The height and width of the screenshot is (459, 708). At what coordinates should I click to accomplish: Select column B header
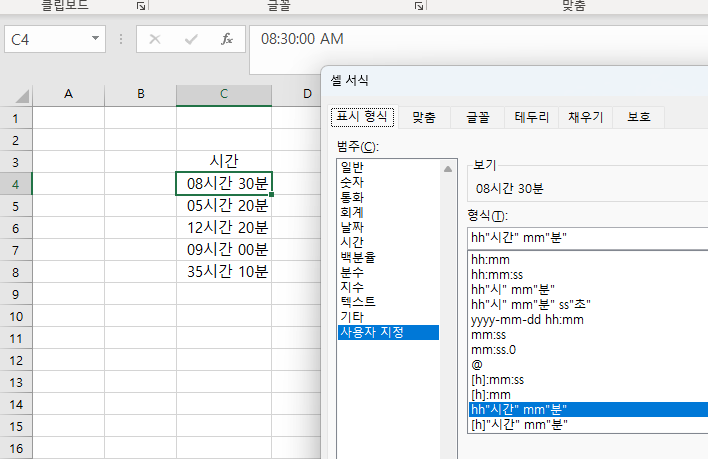140,94
